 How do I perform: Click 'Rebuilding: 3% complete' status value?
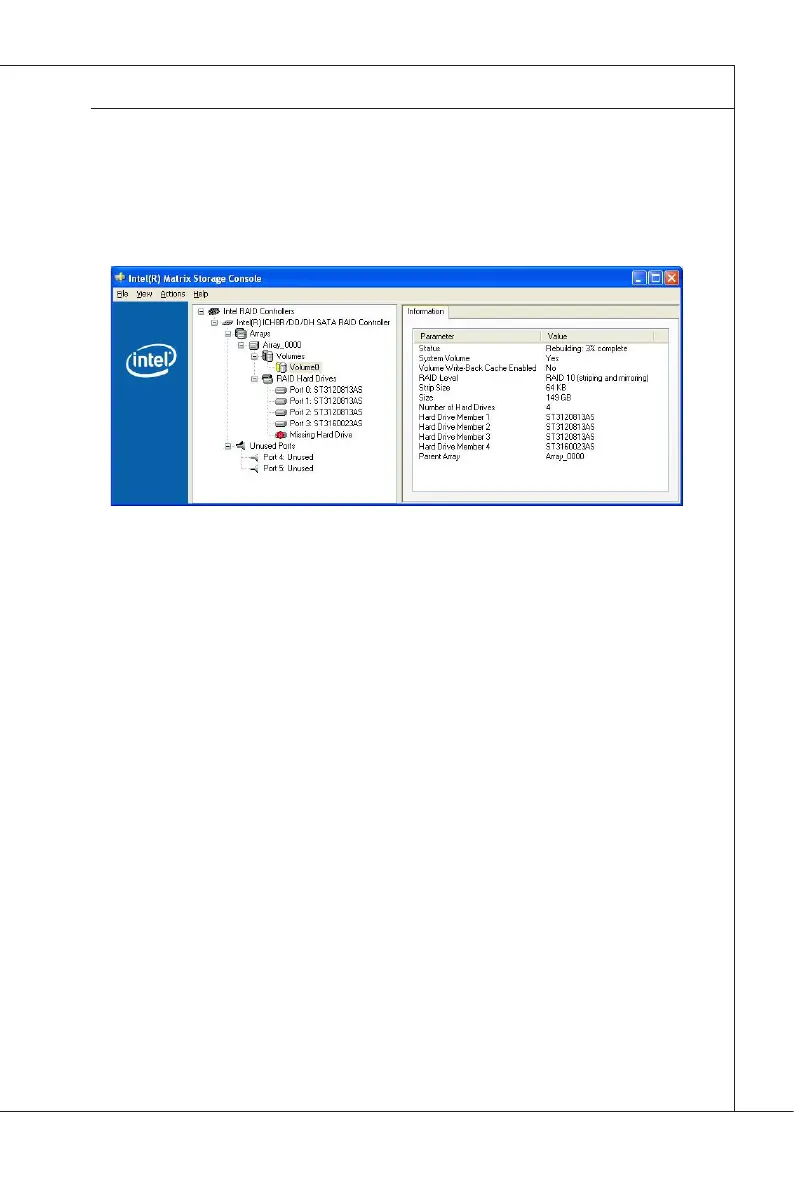click(x=587, y=349)
